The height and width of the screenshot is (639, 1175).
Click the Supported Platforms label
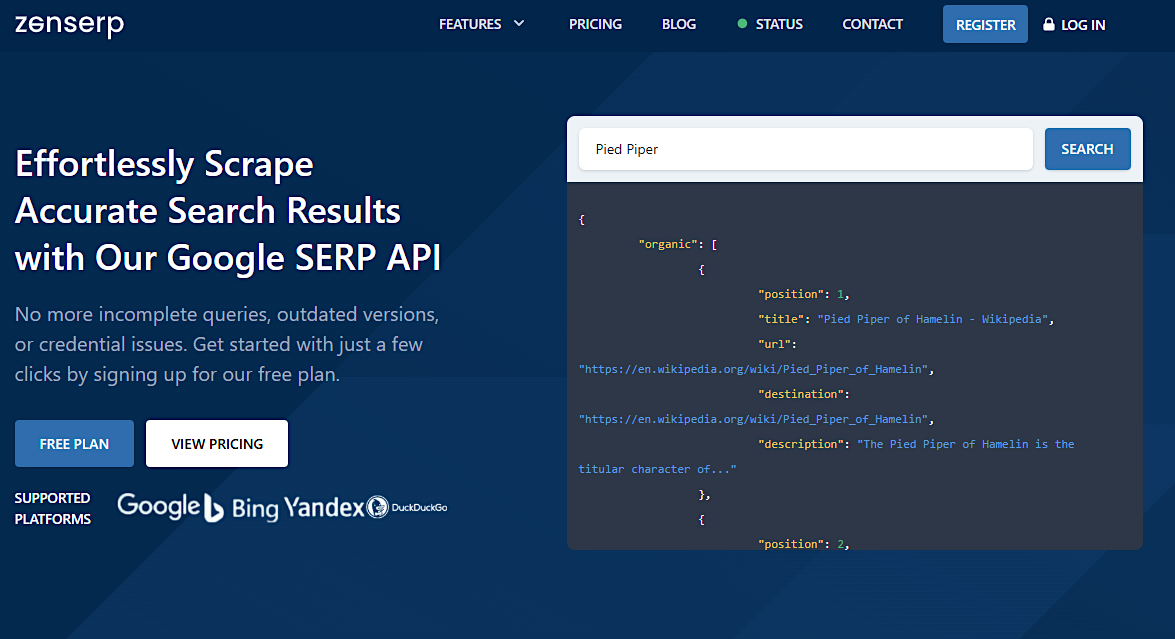pyautogui.click(x=52, y=509)
